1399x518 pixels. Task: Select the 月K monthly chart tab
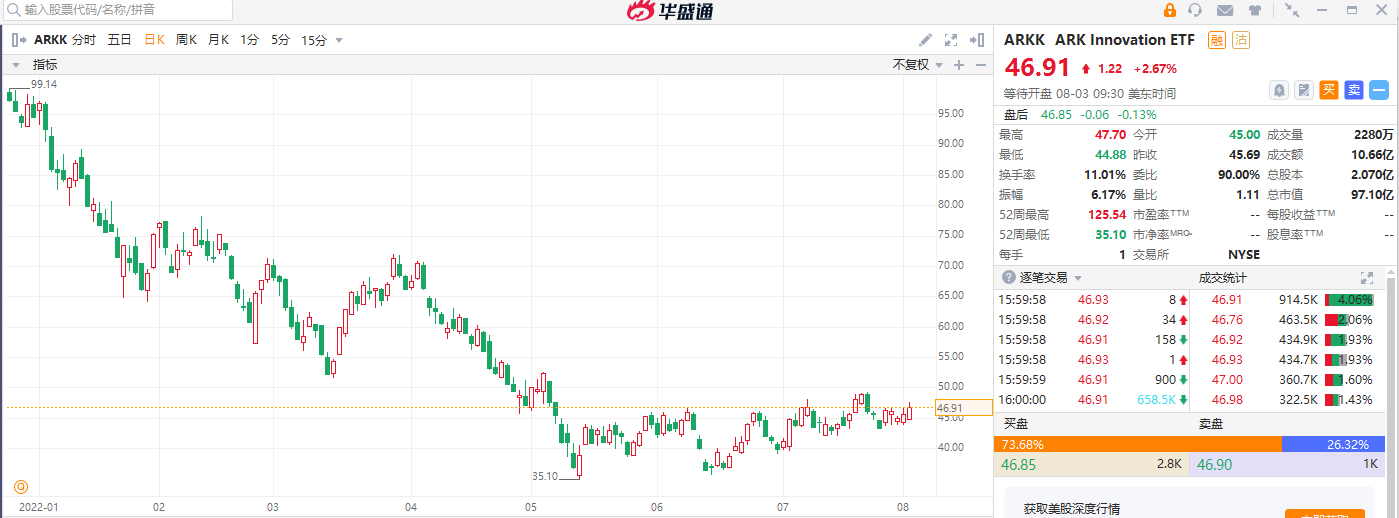[x=219, y=40]
